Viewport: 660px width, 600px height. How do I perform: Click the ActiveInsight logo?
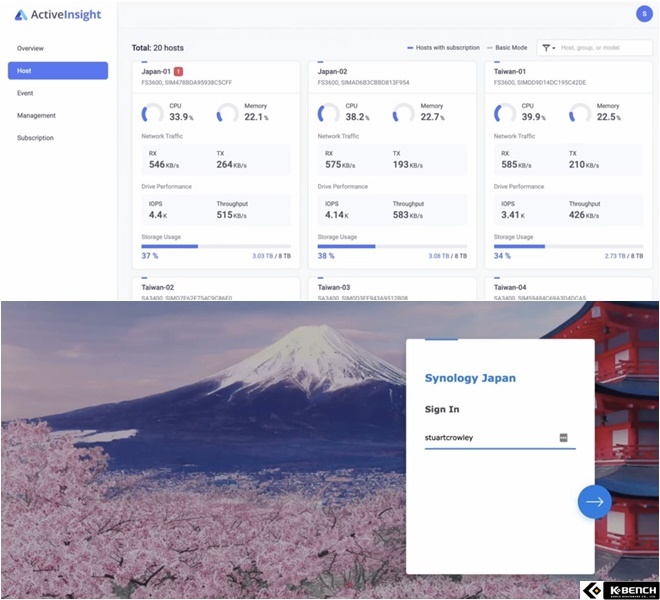pyautogui.click(x=58, y=15)
